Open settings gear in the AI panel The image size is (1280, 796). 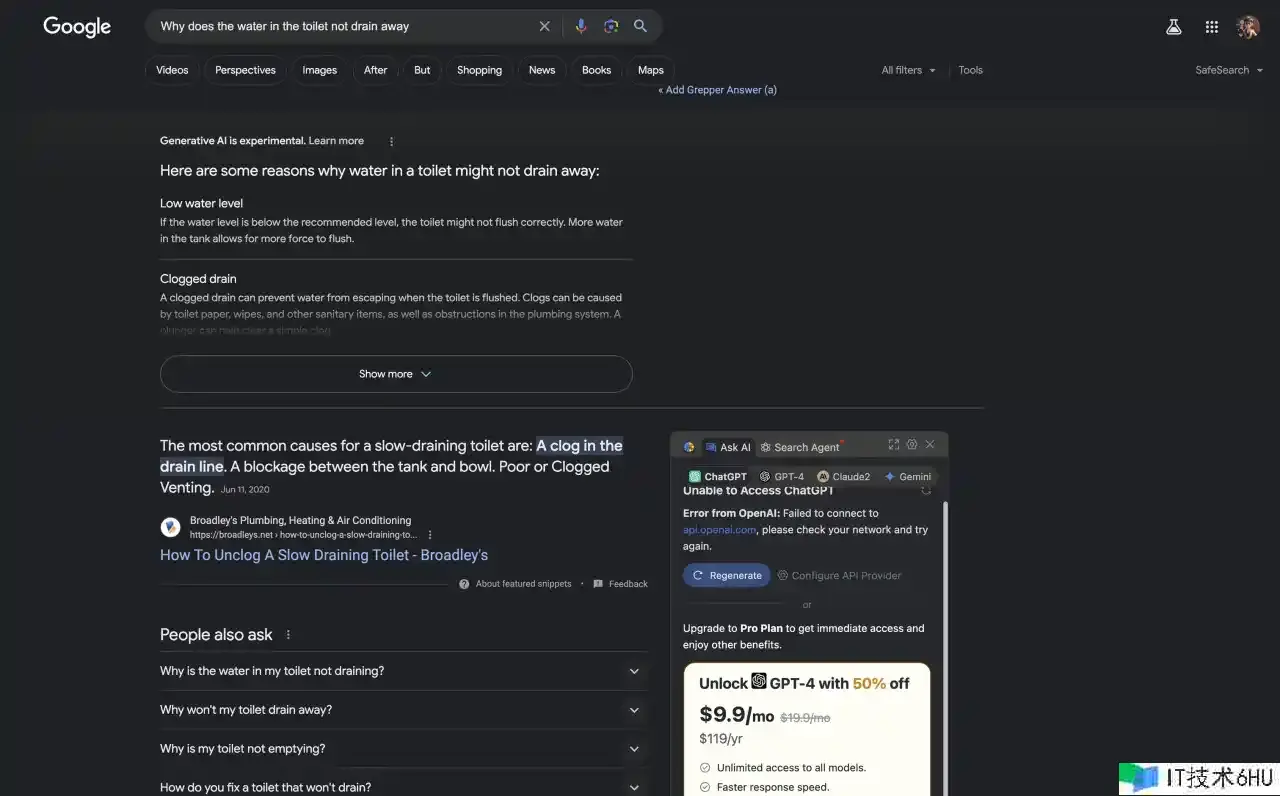(x=911, y=444)
